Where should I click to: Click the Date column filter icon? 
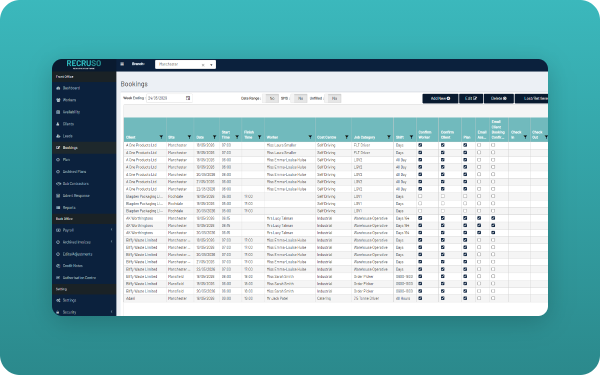[x=214, y=137]
